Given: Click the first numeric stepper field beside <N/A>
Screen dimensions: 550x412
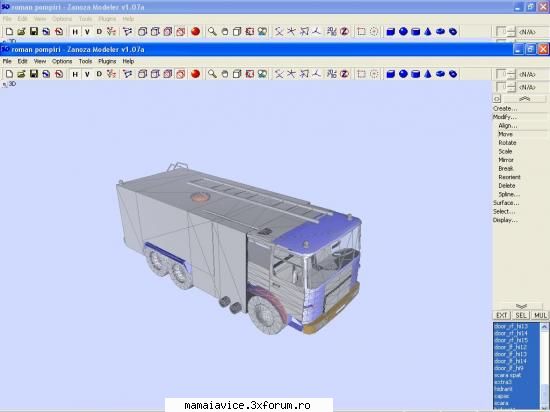Looking at the screenshot, I should coord(505,74).
